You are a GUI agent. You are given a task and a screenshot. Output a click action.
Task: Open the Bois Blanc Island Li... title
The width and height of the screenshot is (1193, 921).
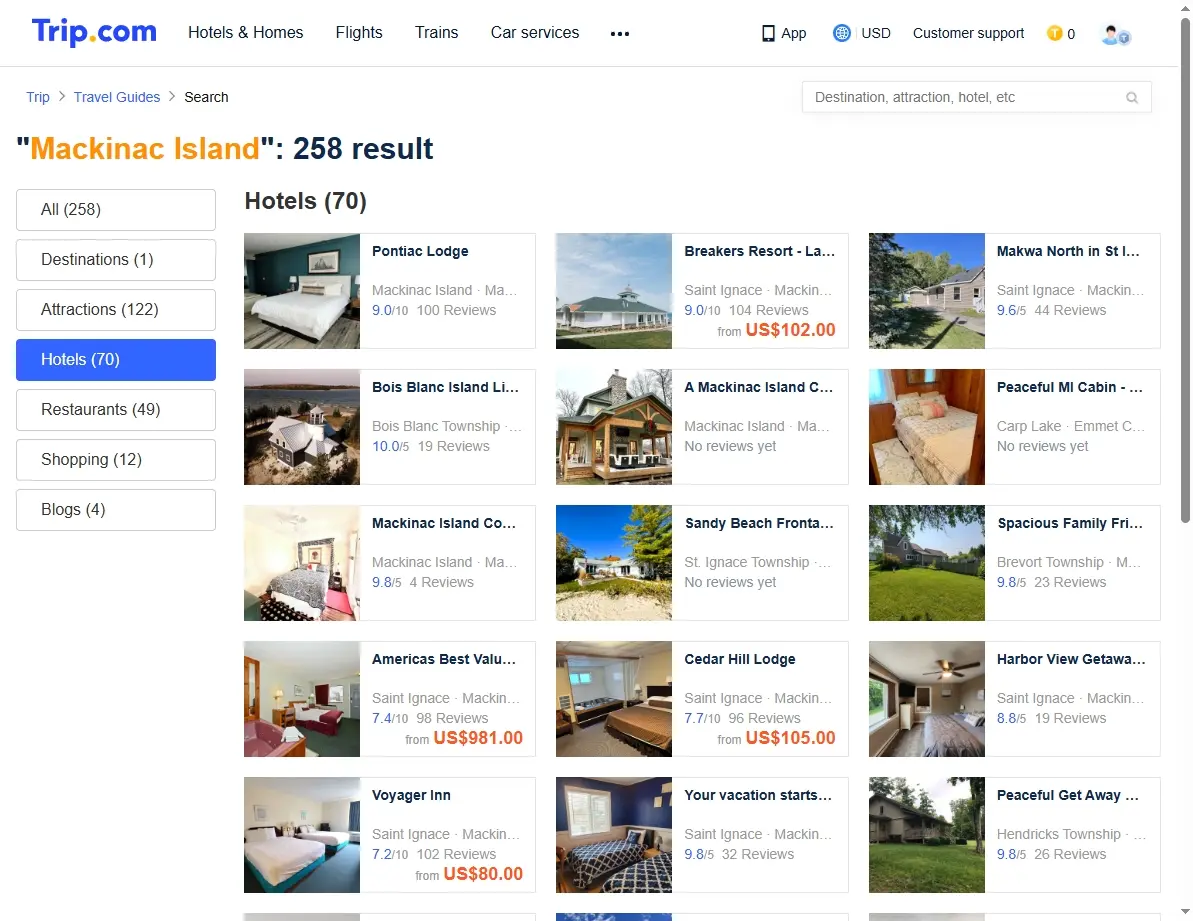(x=445, y=387)
